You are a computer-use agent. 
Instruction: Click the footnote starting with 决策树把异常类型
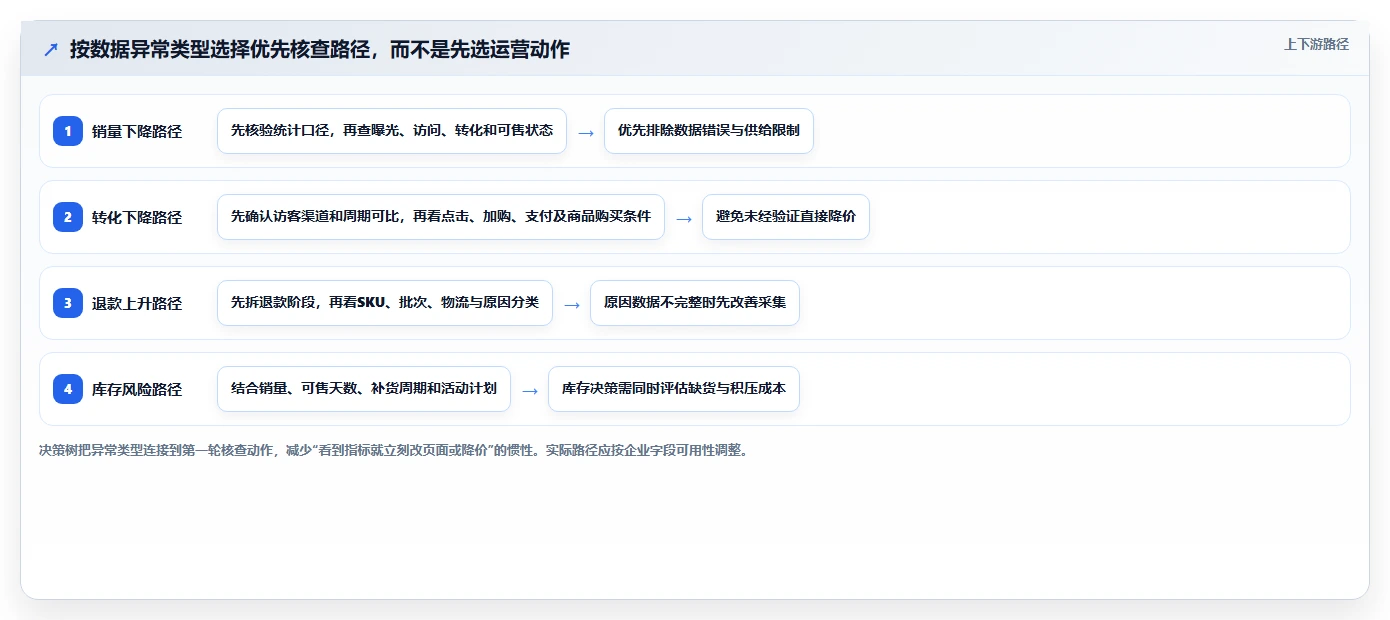click(x=394, y=451)
